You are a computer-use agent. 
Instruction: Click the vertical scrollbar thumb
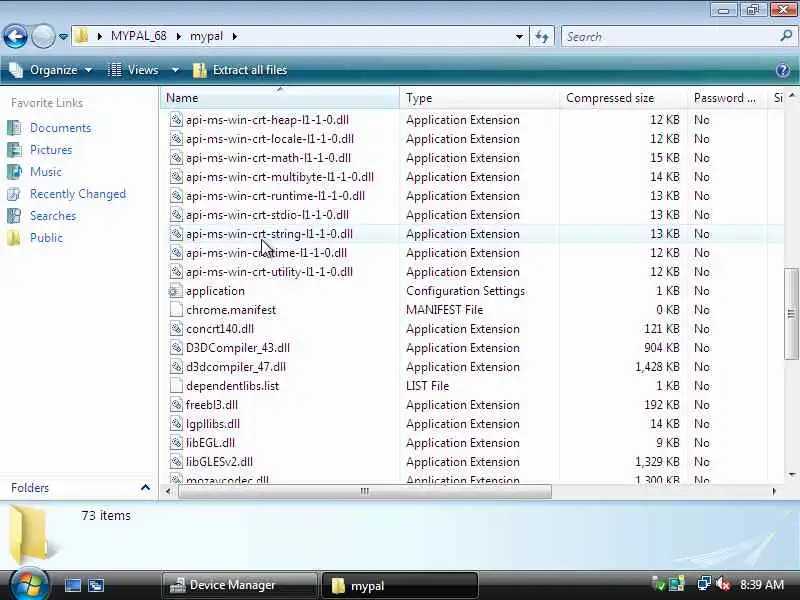click(791, 313)
